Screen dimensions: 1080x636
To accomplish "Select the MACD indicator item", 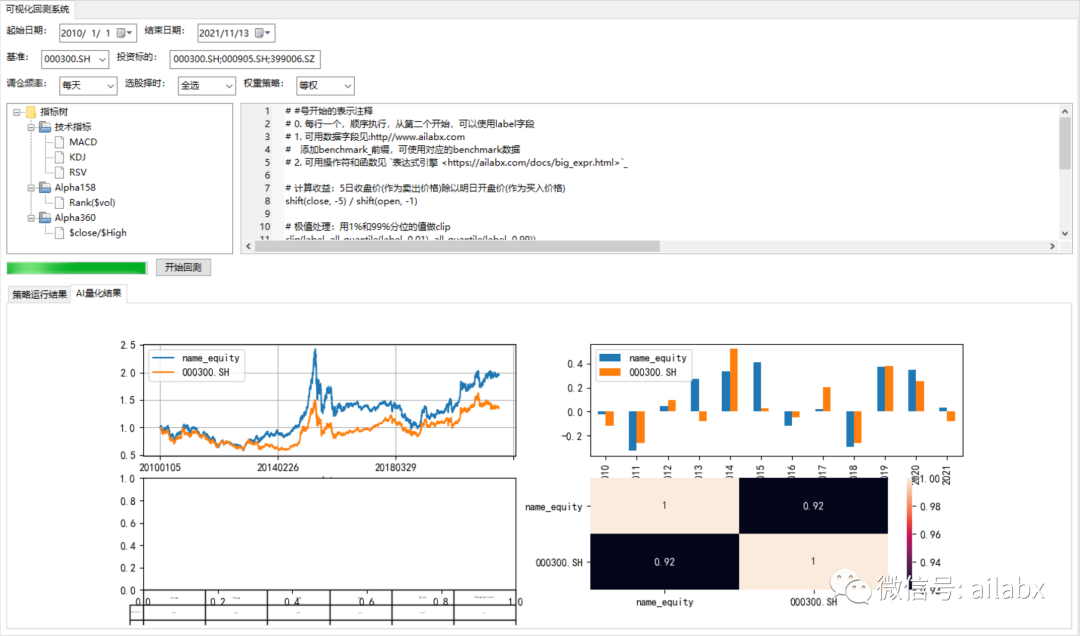I will (x=83, y=142).
